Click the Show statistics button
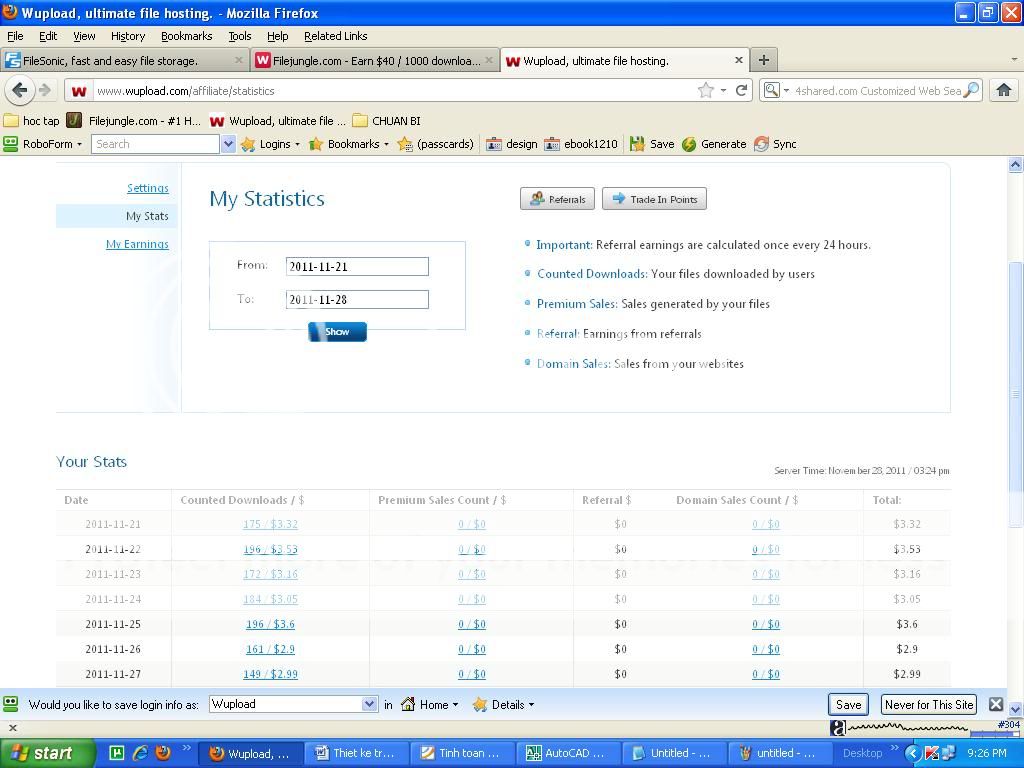Viewport: 1024px width, 768px height. pos(337,331)
